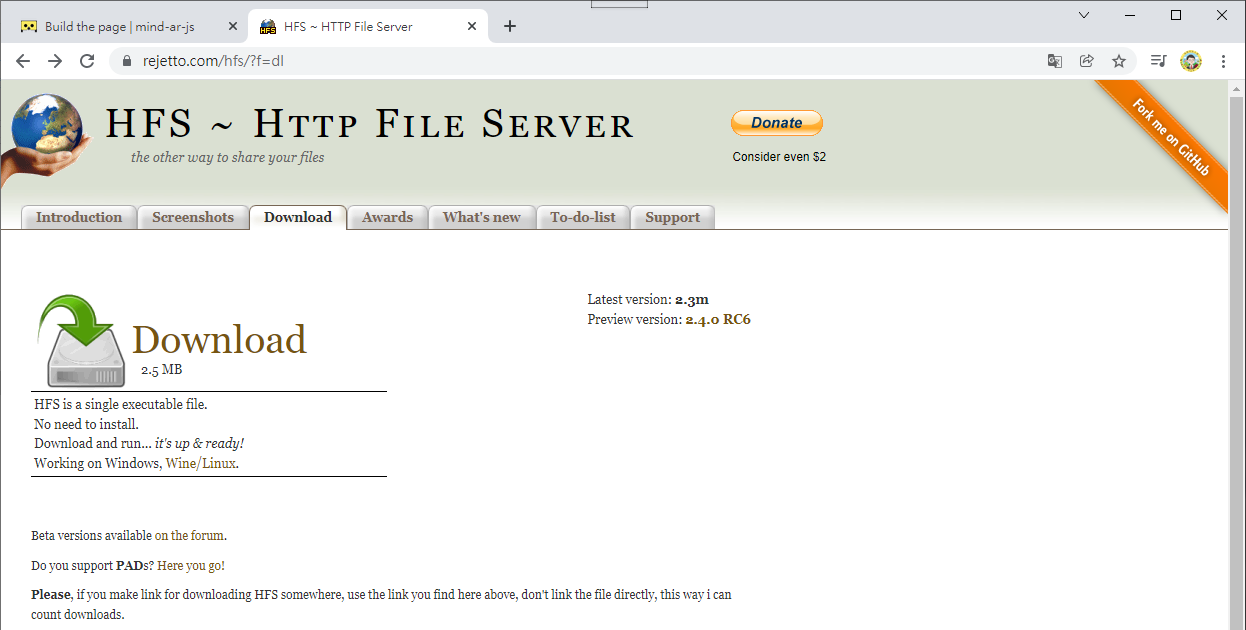The image size is (1246, 630).
Task: Click the 'Consider even $2' text
Action: point(779,157)
